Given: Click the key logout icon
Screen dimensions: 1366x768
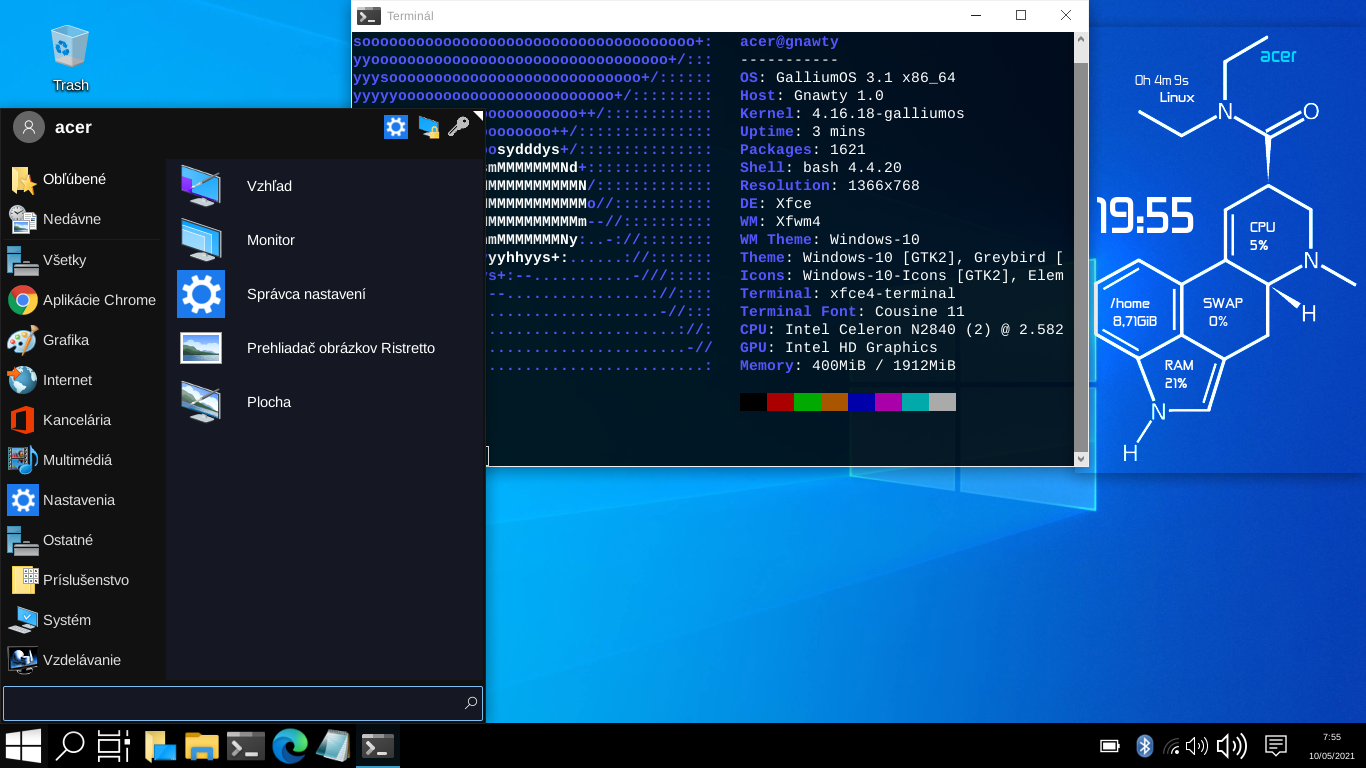Looking at the screenshot, I should pos(459,127).
